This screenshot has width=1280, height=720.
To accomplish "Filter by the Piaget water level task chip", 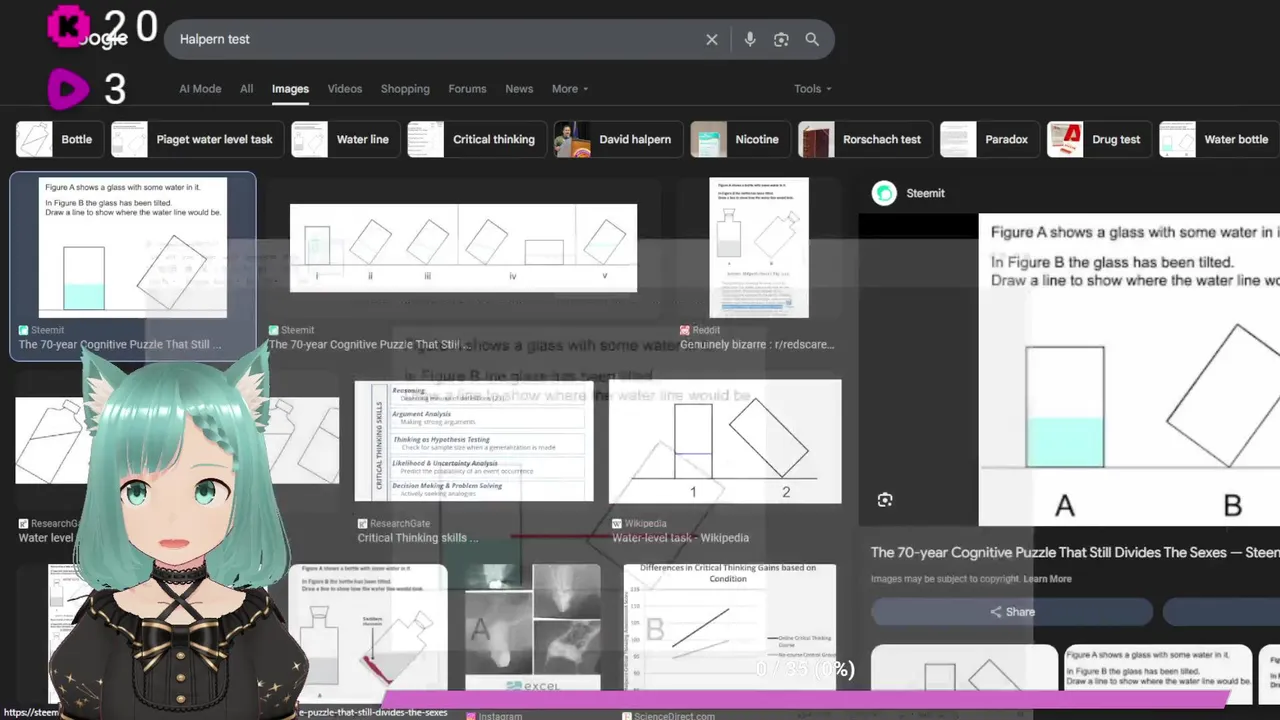I will [x=197, y=139].
